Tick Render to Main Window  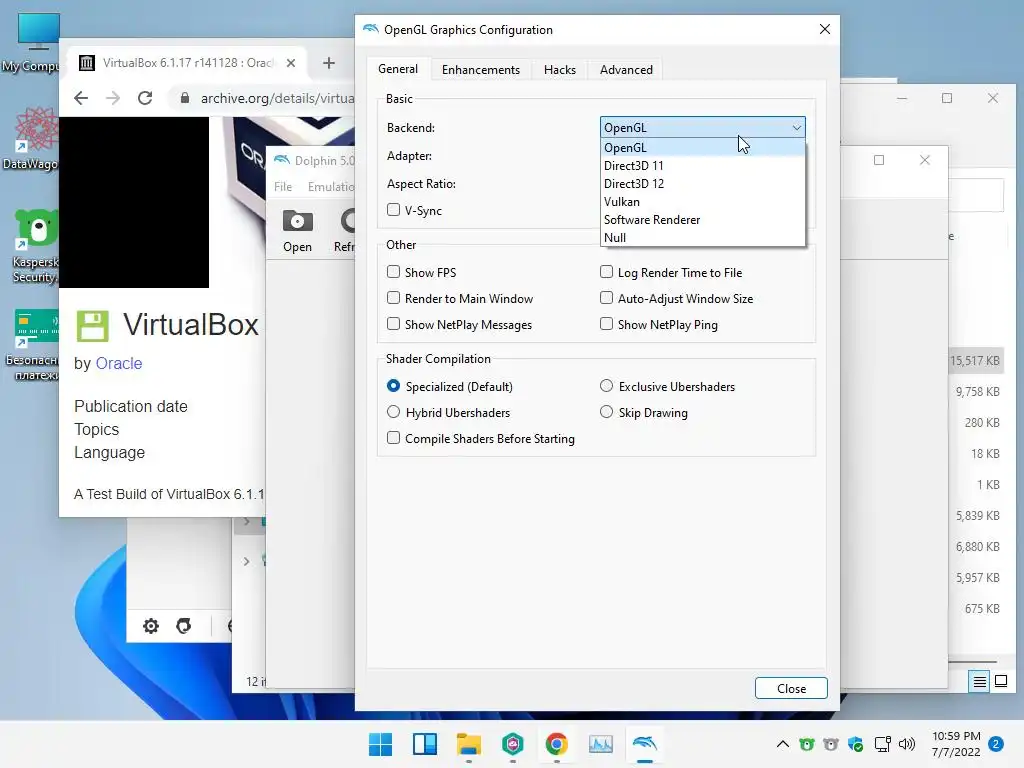[x=393, y=298]
